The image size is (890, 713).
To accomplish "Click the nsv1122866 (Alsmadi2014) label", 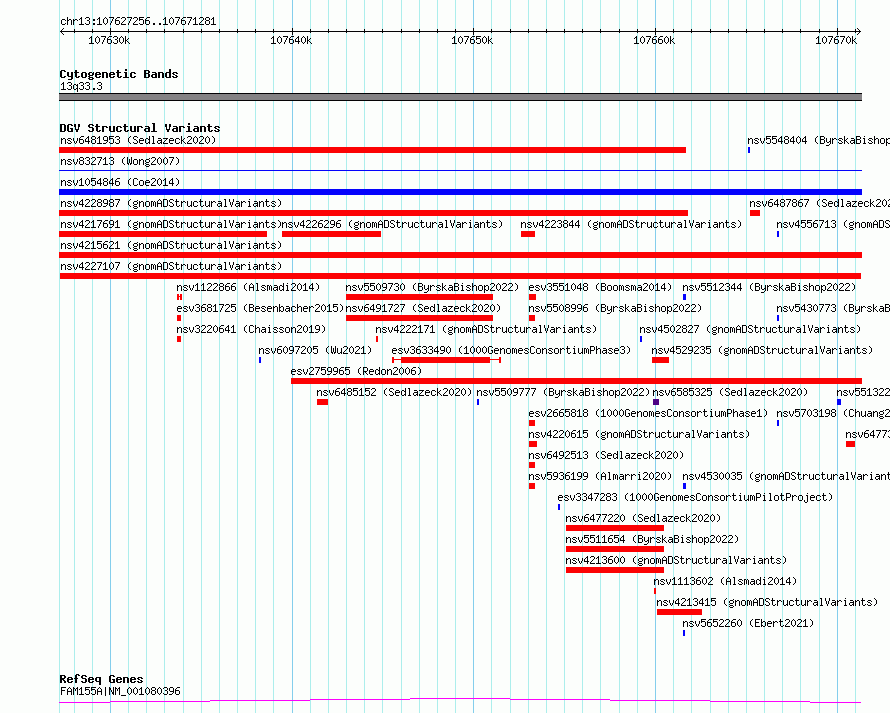I will point(248,287).
